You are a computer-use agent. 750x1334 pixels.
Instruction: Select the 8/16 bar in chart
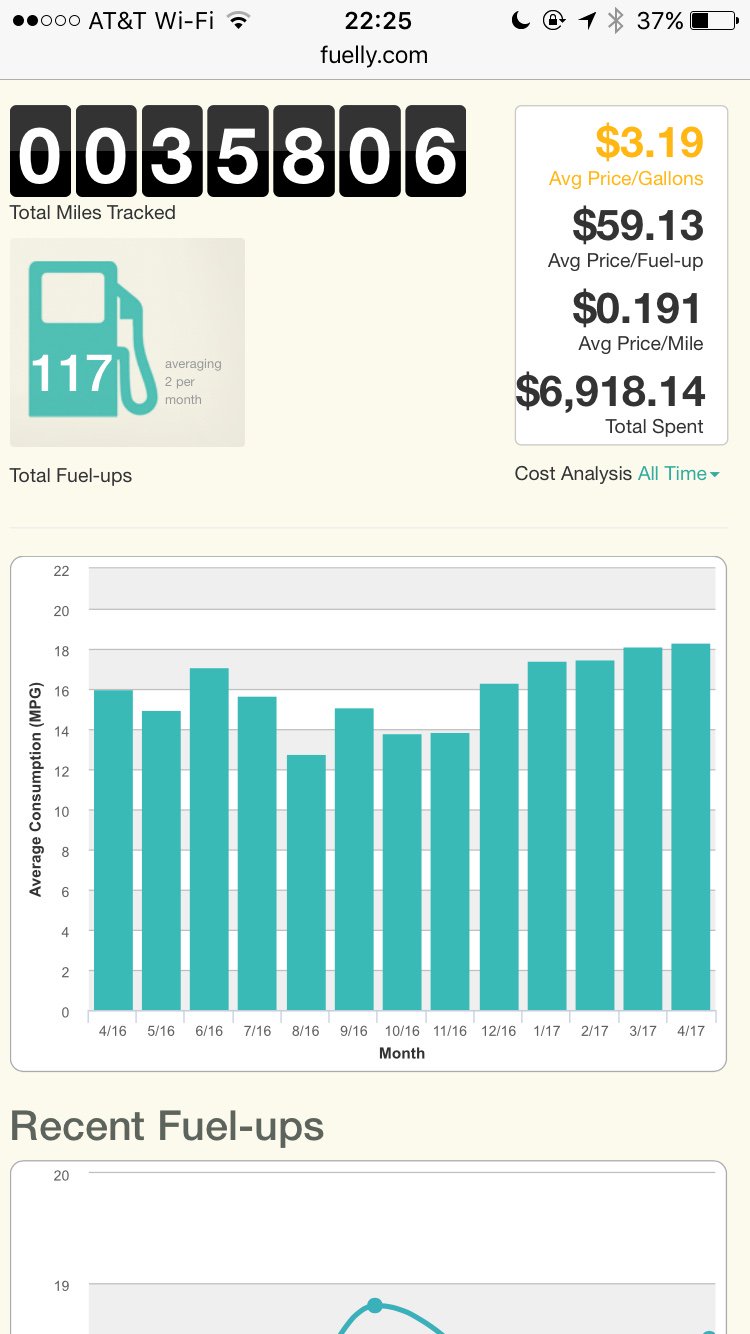click(x=306, y=882)
